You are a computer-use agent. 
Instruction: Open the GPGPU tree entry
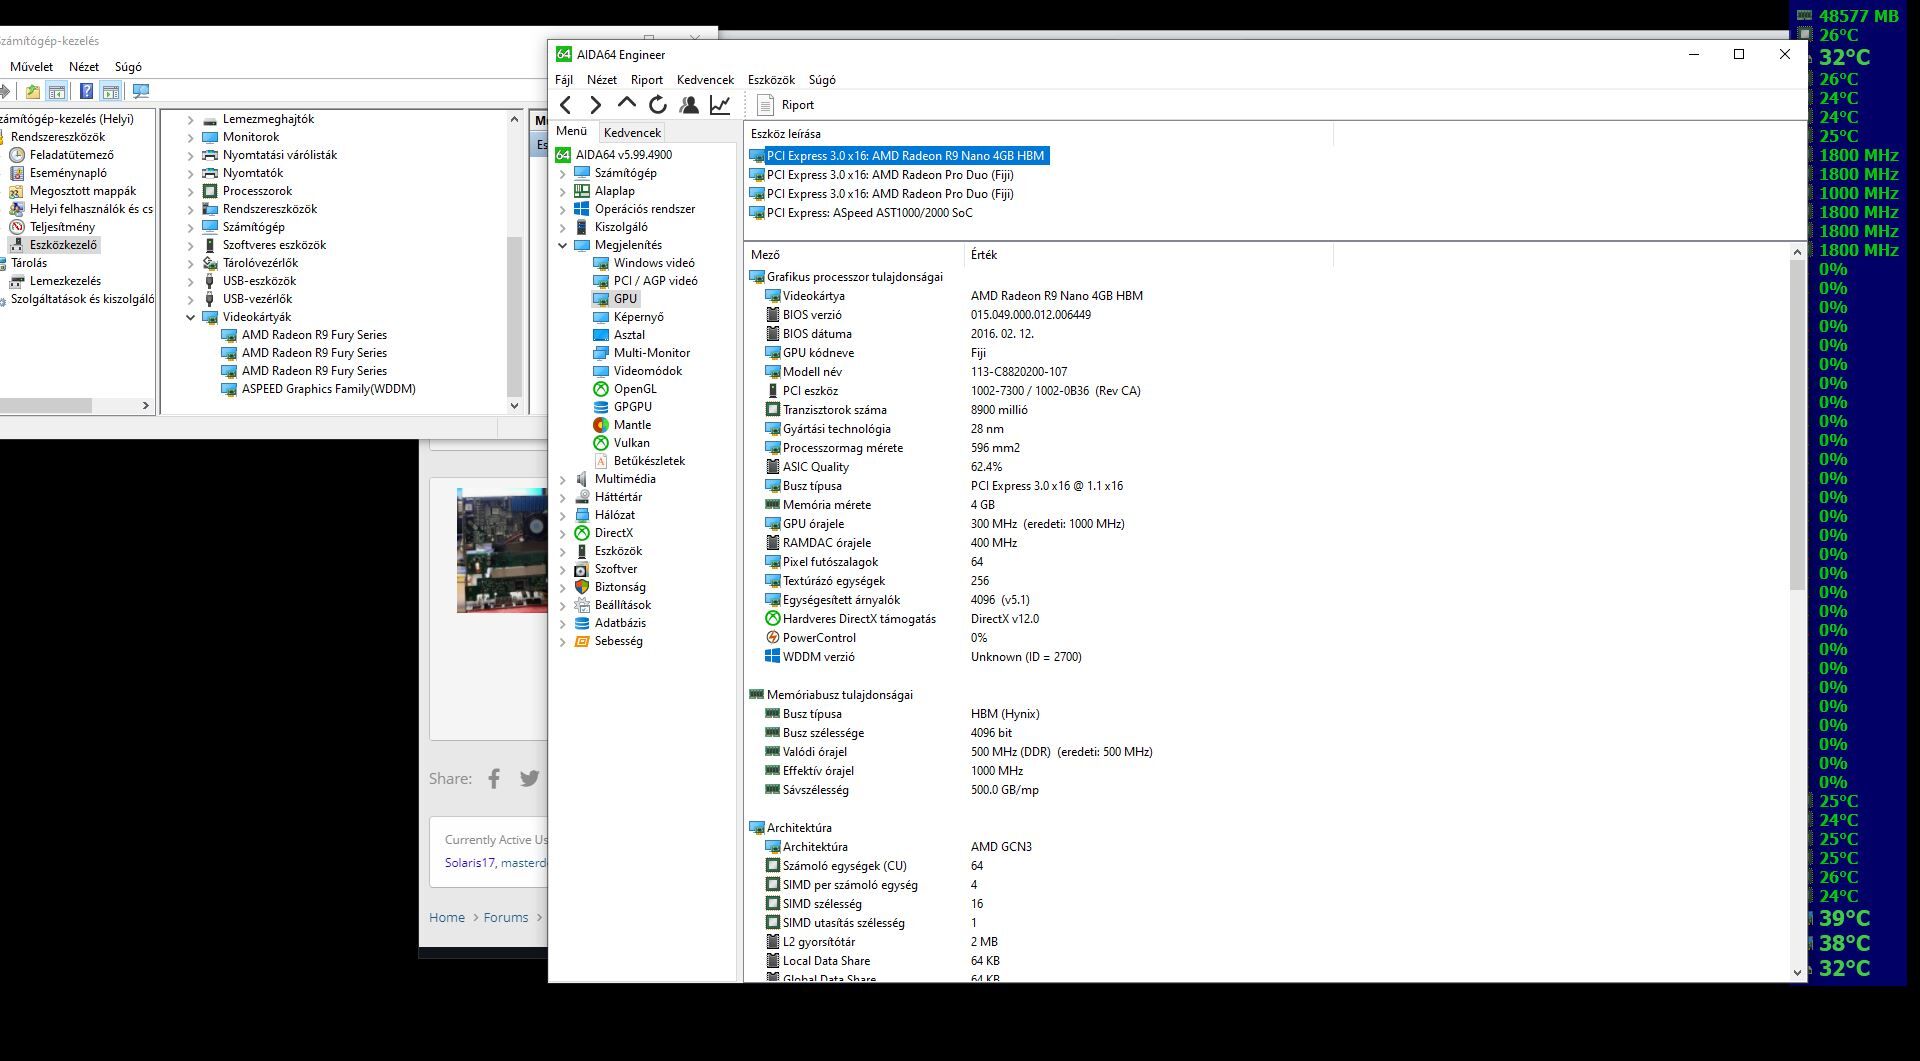[632, 407]
